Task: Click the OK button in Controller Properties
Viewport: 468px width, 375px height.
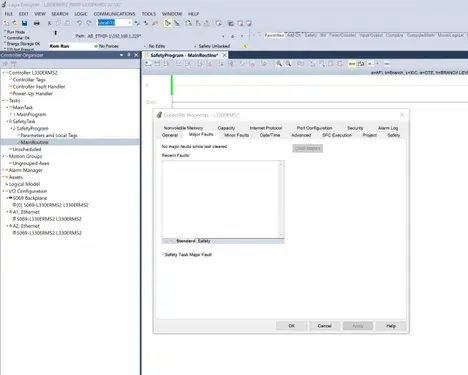Action: coord(291,326)
